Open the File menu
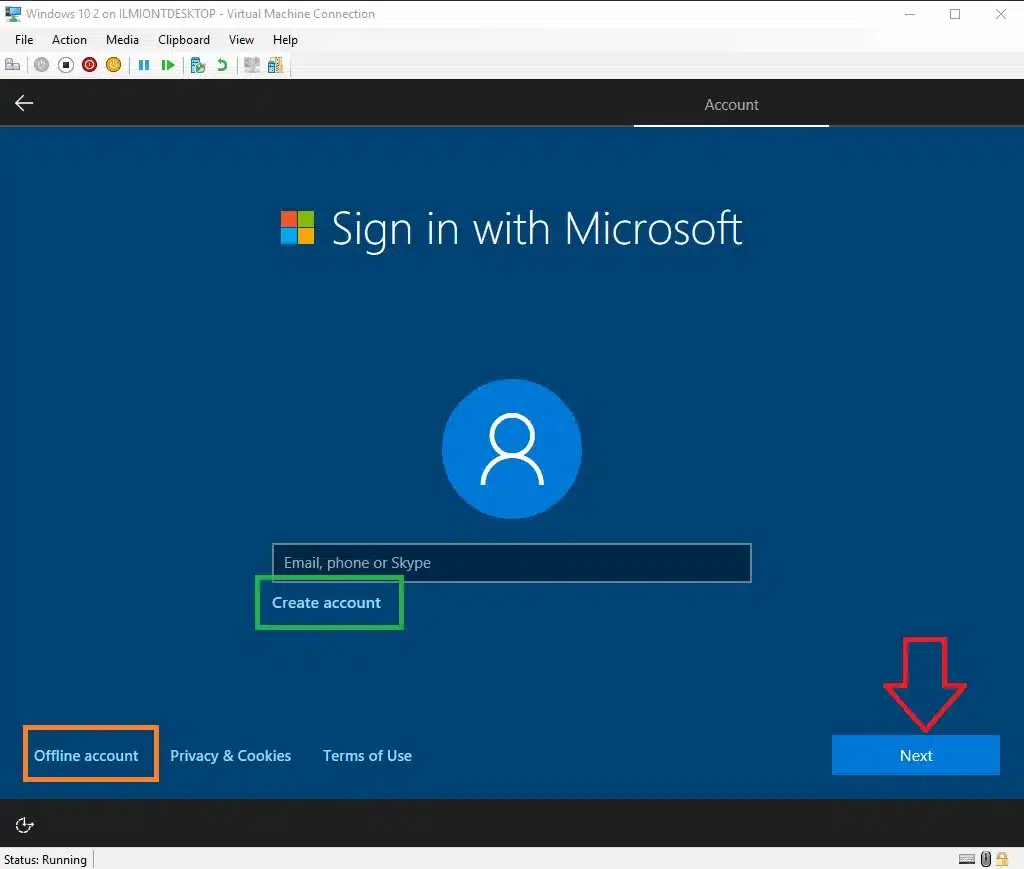The height and width of the screenshot is (869, 1024). (x=24, y=40)
